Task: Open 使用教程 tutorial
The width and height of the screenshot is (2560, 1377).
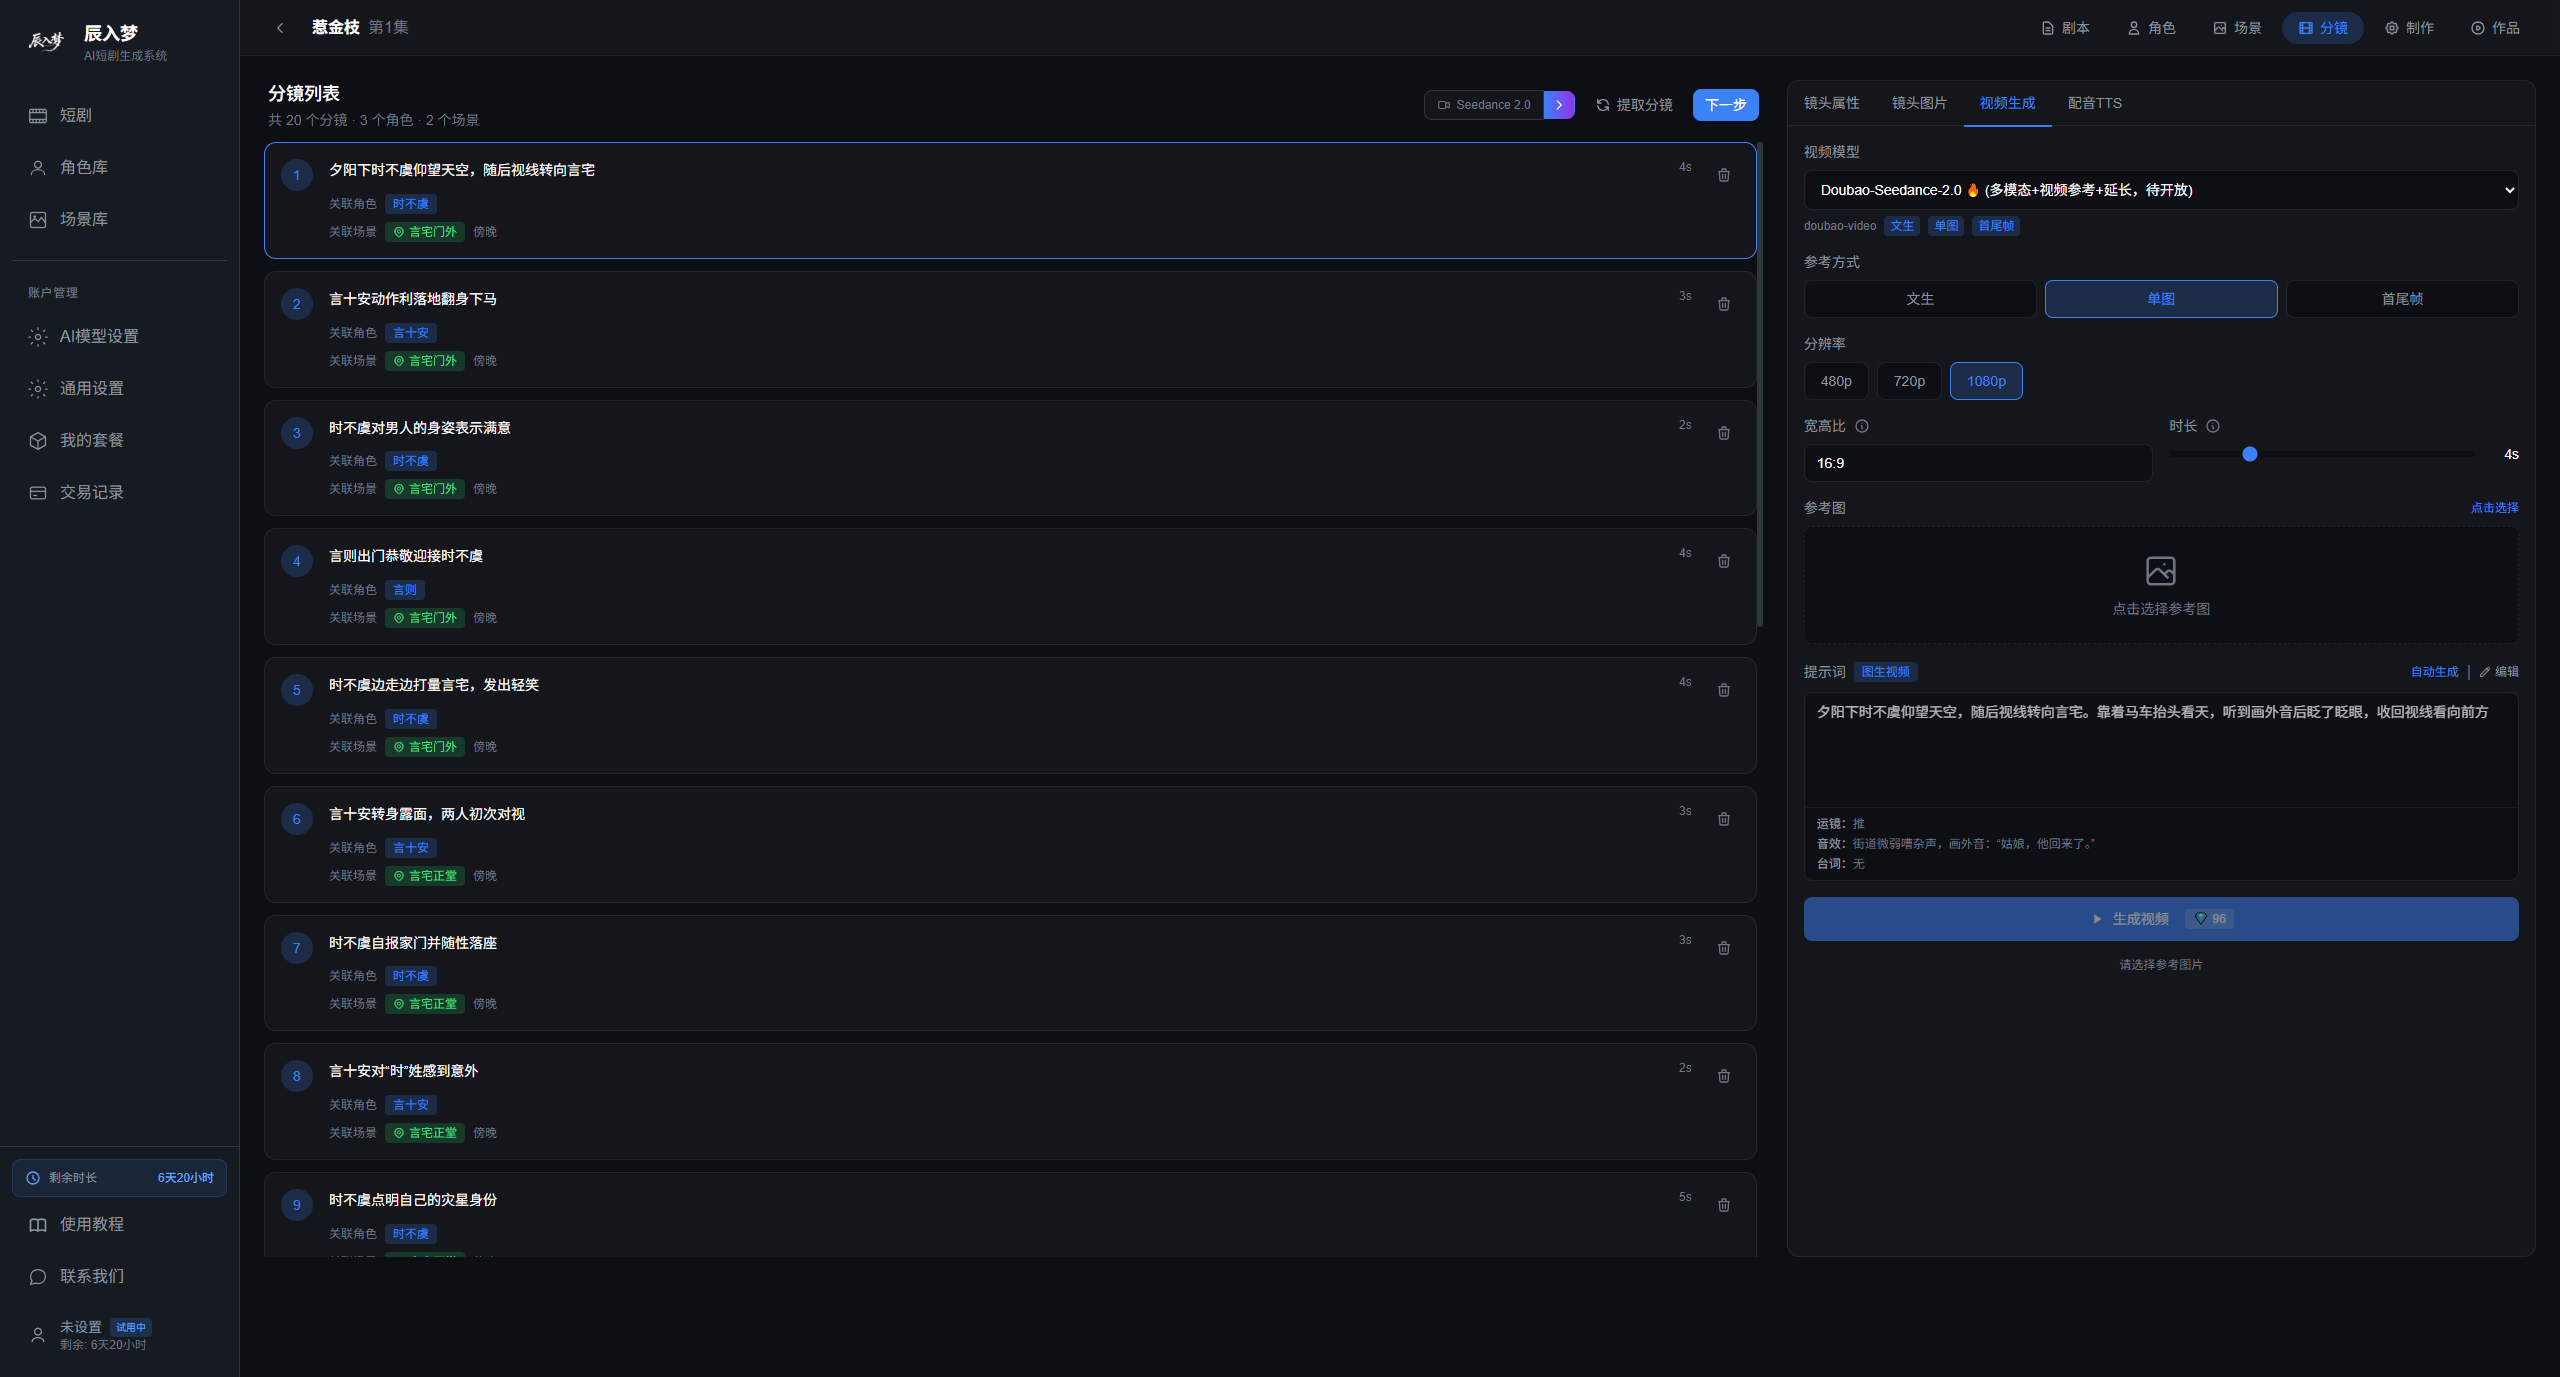Action: point(119,1224)
